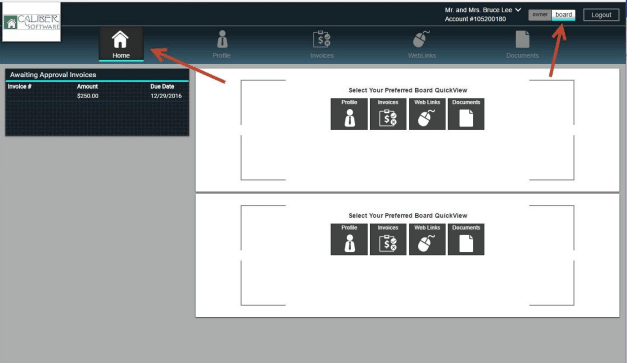The height and width of the screenshot is (363, 627).
Task: Expand the Mr. and Mrs. Bruce Lee account dropdown
Action: click(518, 10)
